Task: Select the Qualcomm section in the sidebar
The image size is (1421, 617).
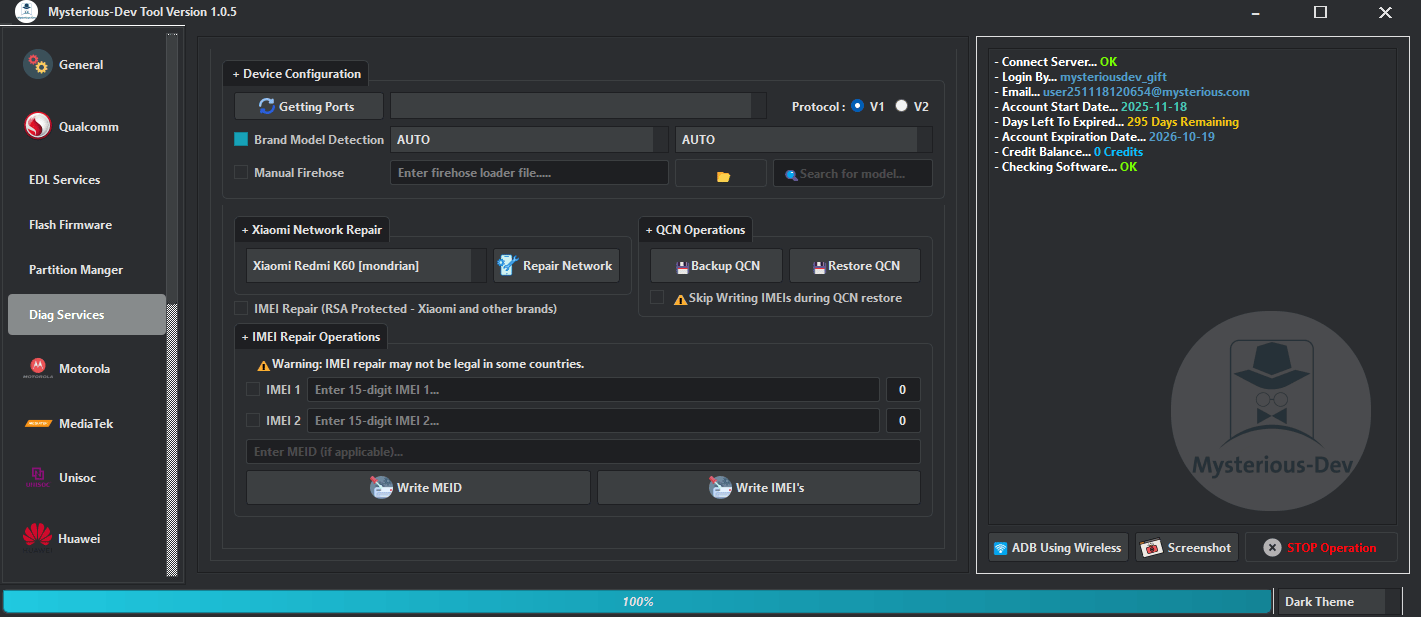Action: (x=87, y=126)
